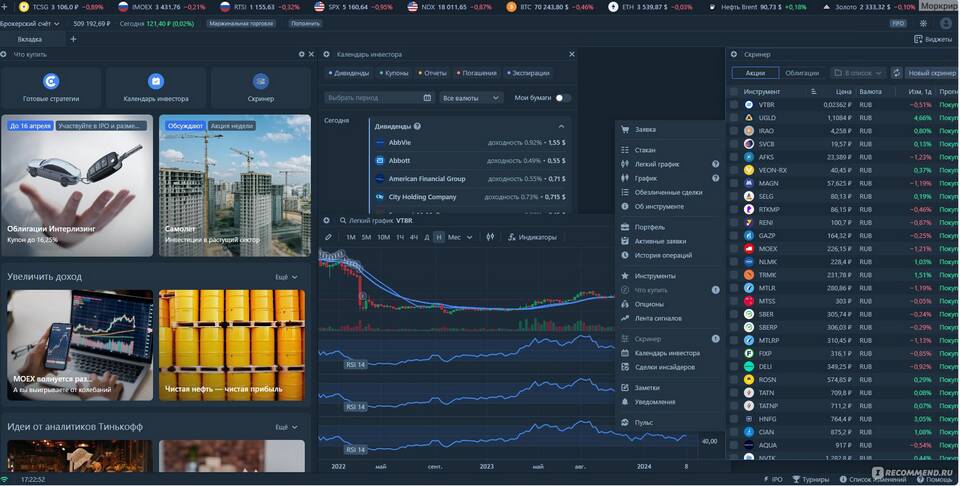The image size is (960, 486).
Task: Choose Заявка from widgets menu
Action: click(668, 130)
